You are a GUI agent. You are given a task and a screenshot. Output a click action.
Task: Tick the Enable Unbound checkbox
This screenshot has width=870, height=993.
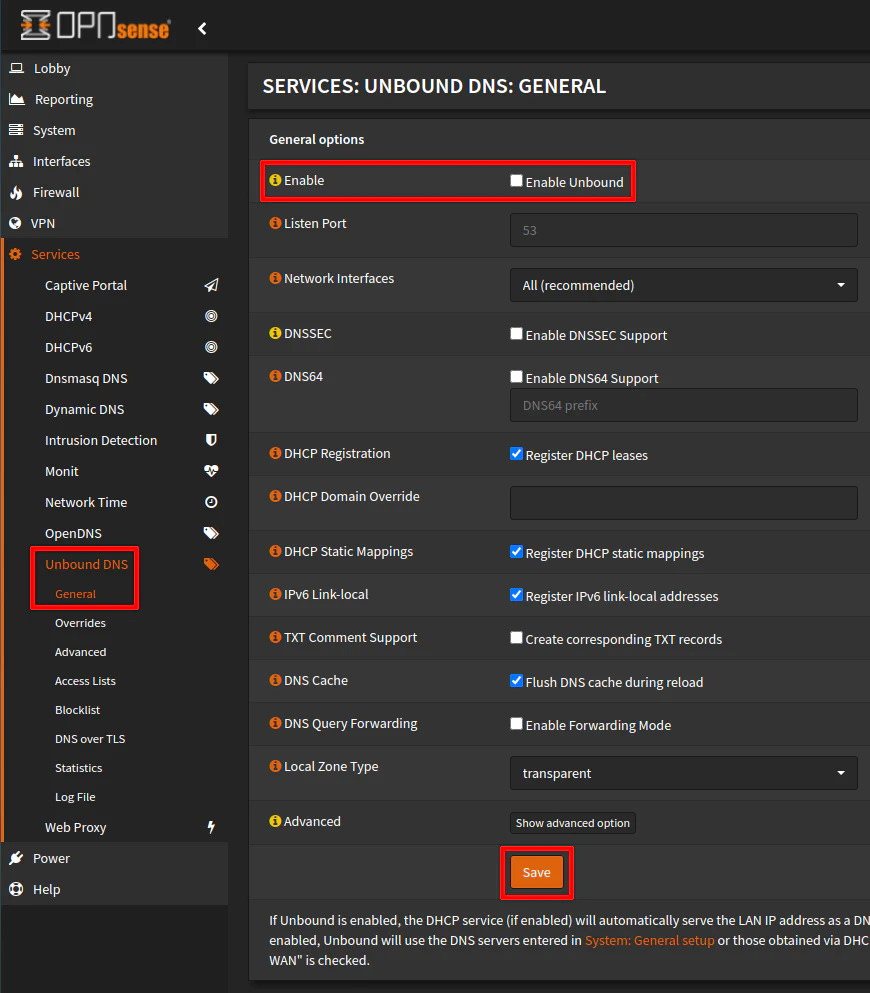[516, 181]
